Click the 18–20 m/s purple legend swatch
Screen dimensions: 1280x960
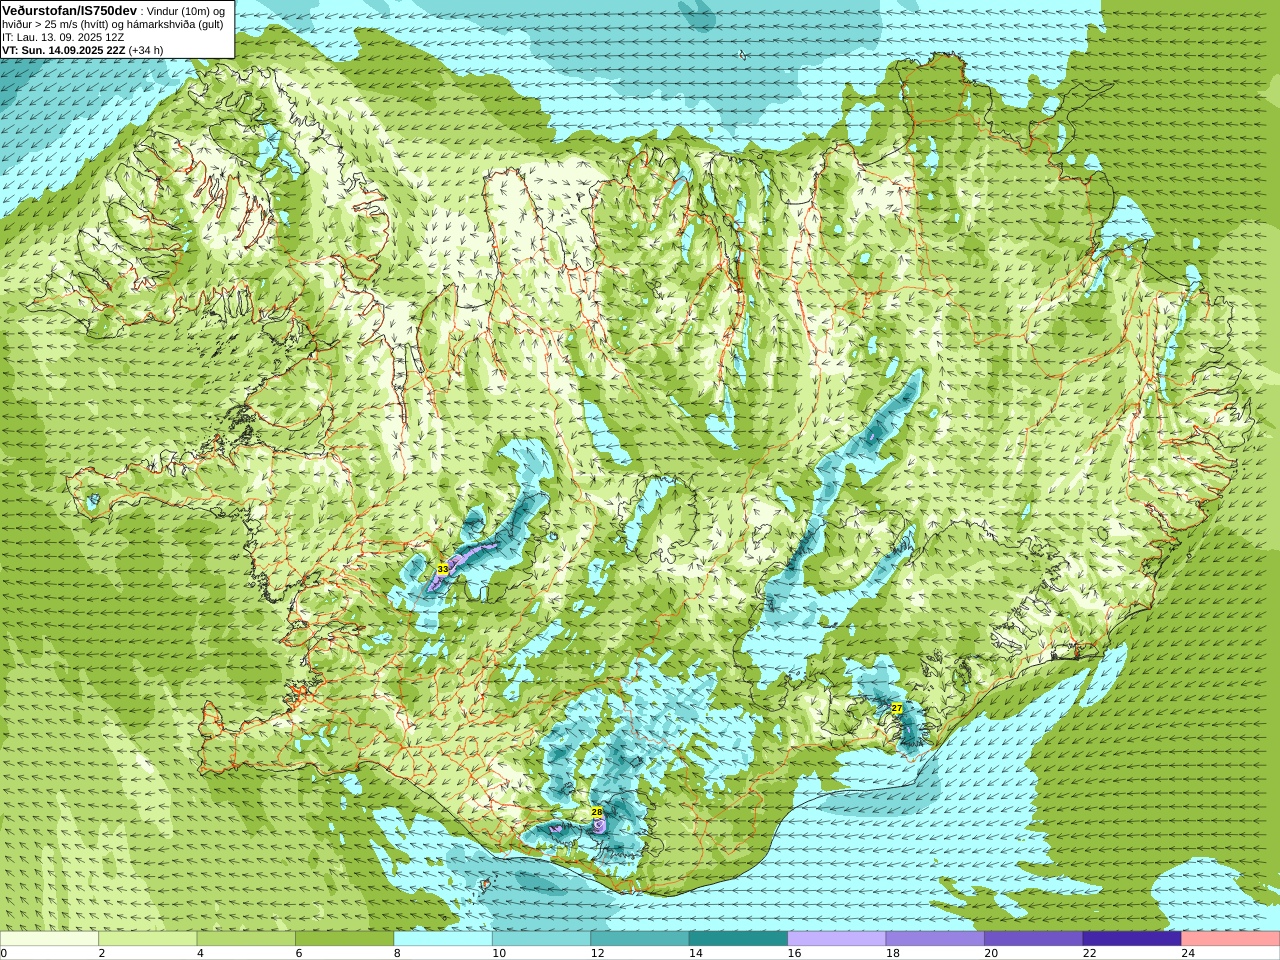(x=935, y=939)
